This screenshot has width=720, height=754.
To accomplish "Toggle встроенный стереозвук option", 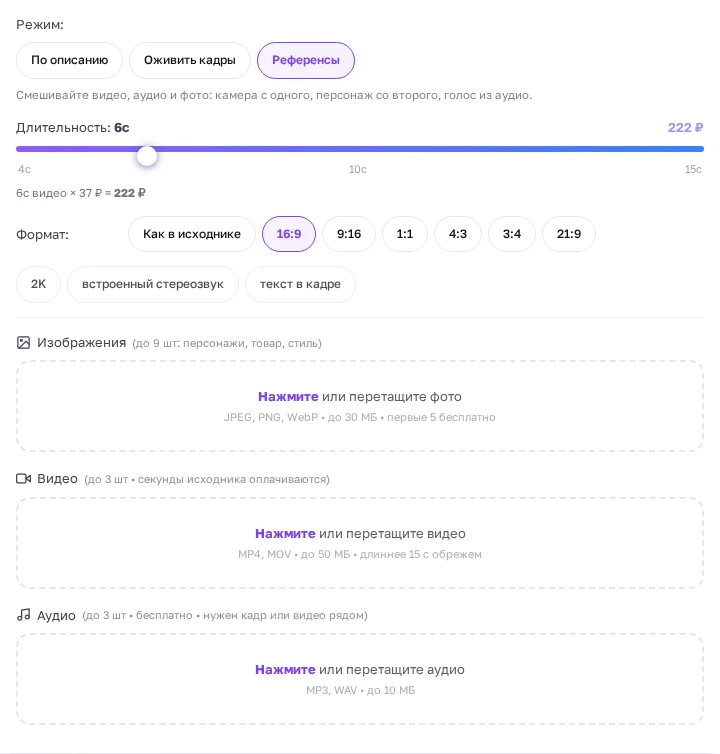I will [x=152, y=284].
